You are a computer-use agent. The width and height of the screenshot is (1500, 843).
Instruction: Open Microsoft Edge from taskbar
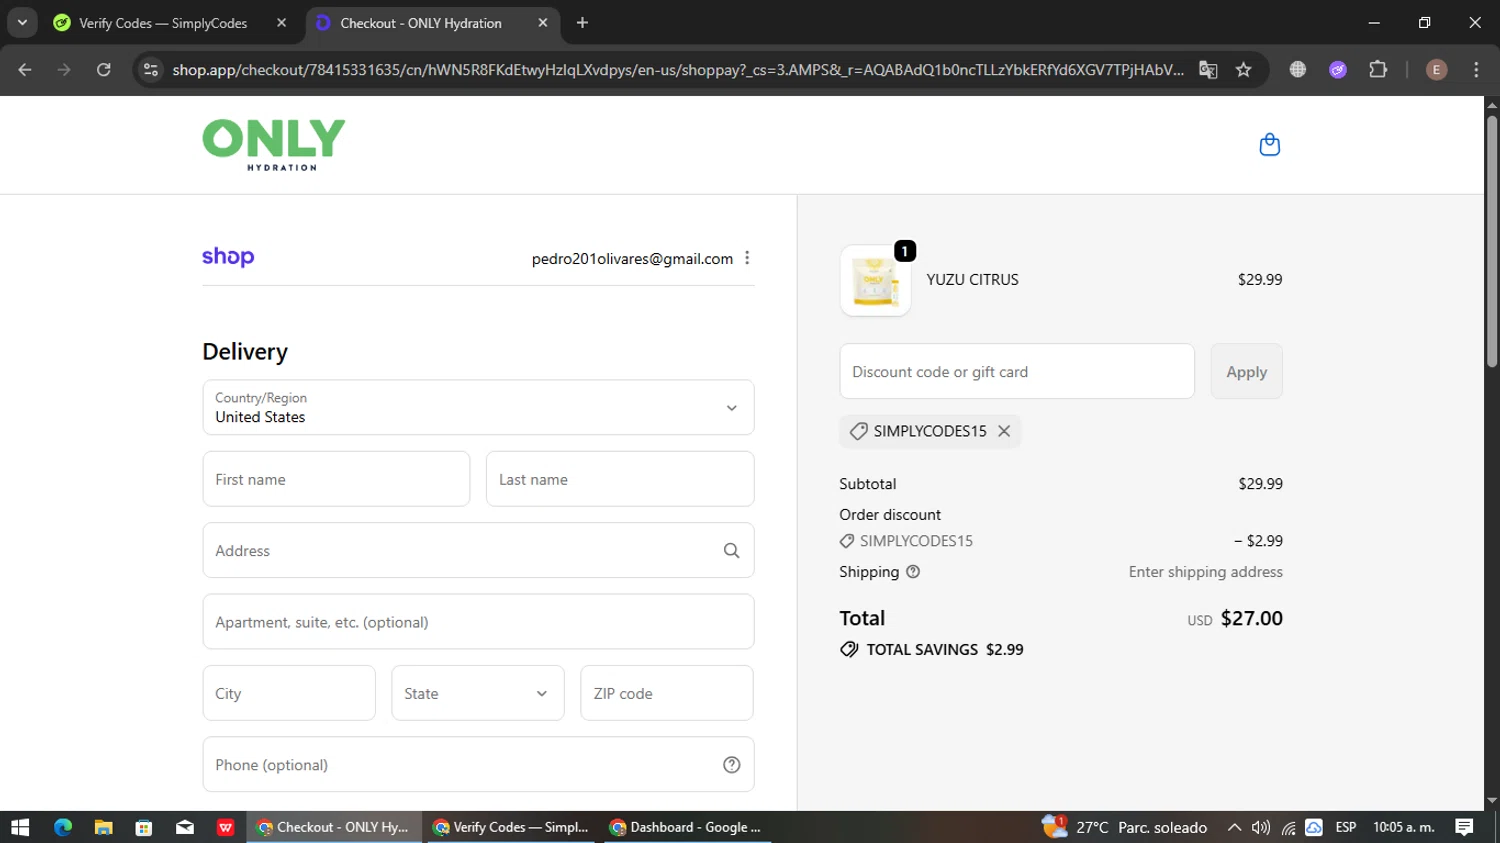click(x=63, y=827)
